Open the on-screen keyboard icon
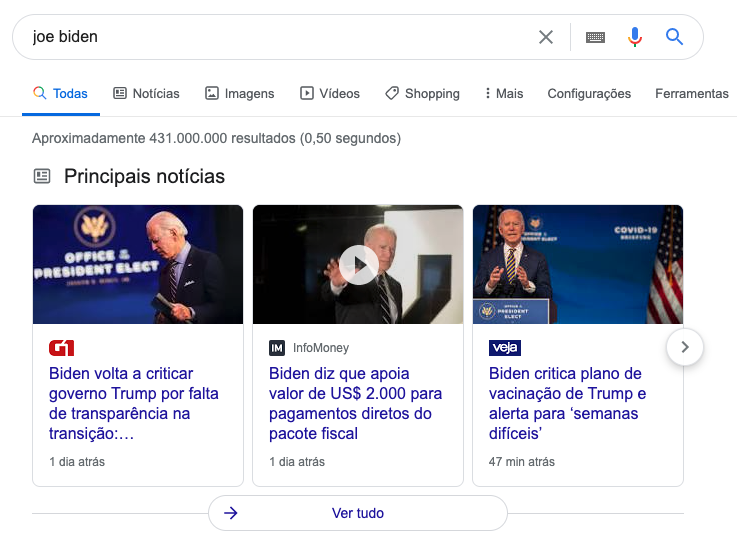The image size is (737, 550). (595, 37)
